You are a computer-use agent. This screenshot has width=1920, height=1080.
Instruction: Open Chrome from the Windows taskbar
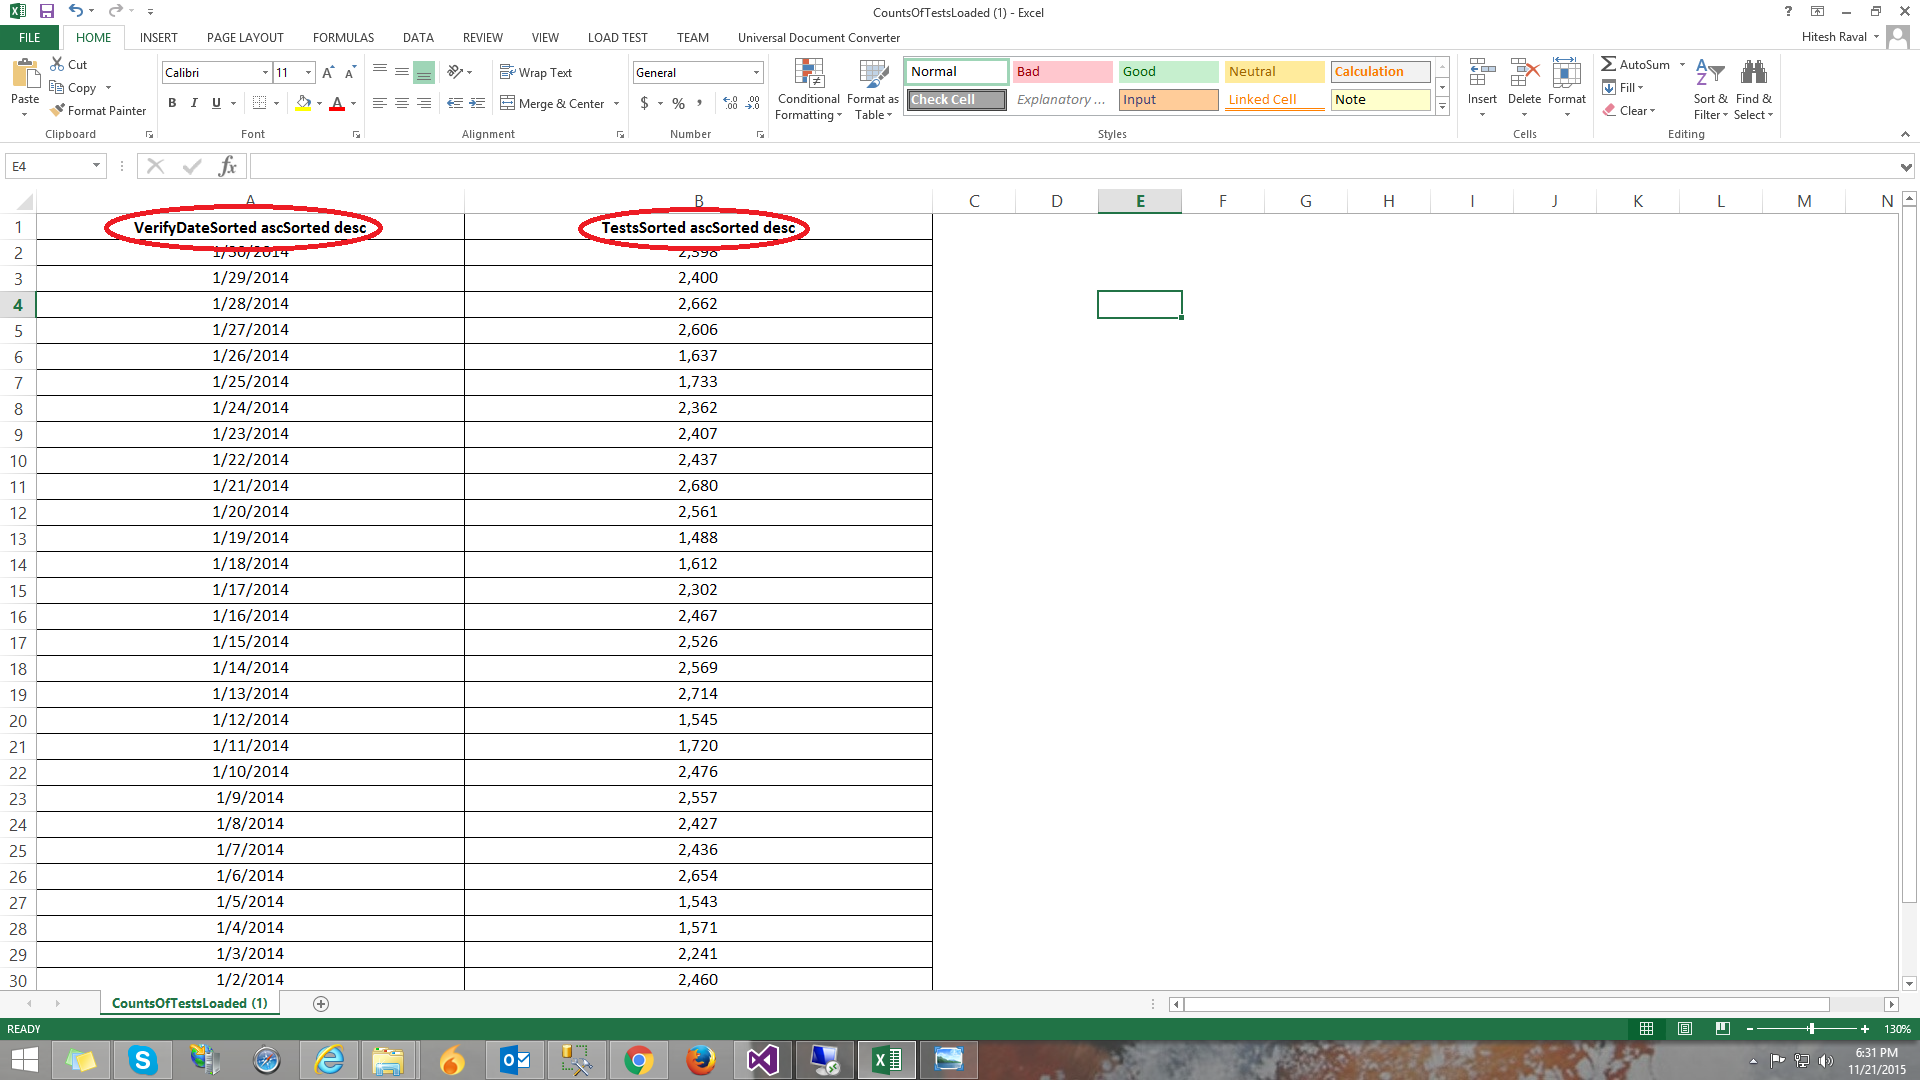(638, 1060)
